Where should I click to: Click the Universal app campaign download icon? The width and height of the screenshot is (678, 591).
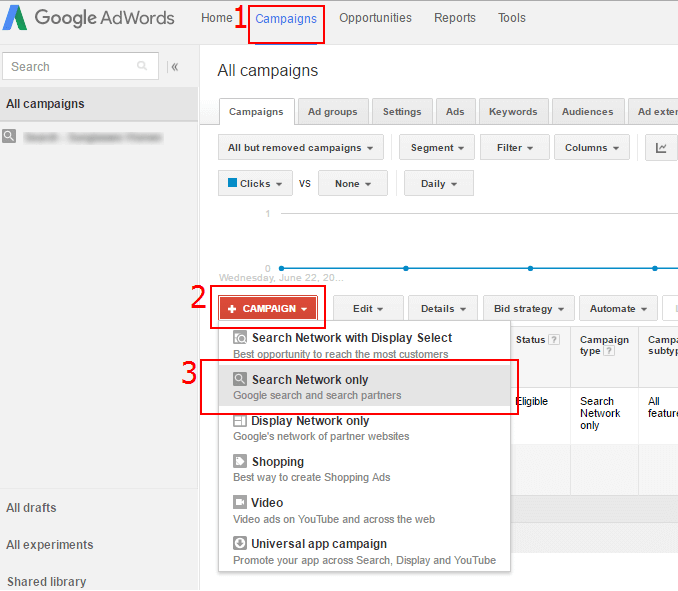click(x=240, y=543)
